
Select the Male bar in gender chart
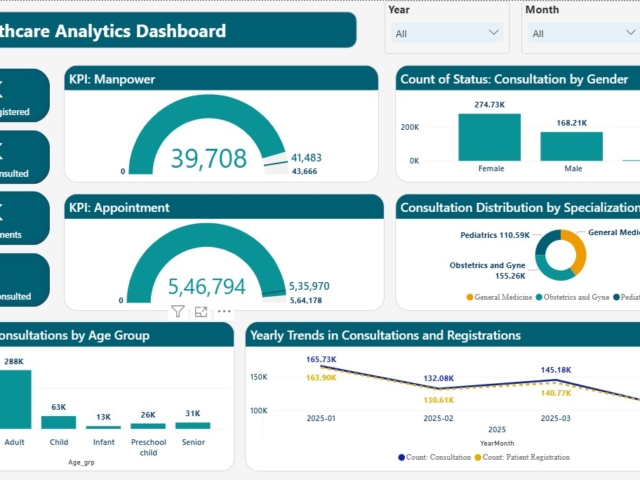(572, 146)
